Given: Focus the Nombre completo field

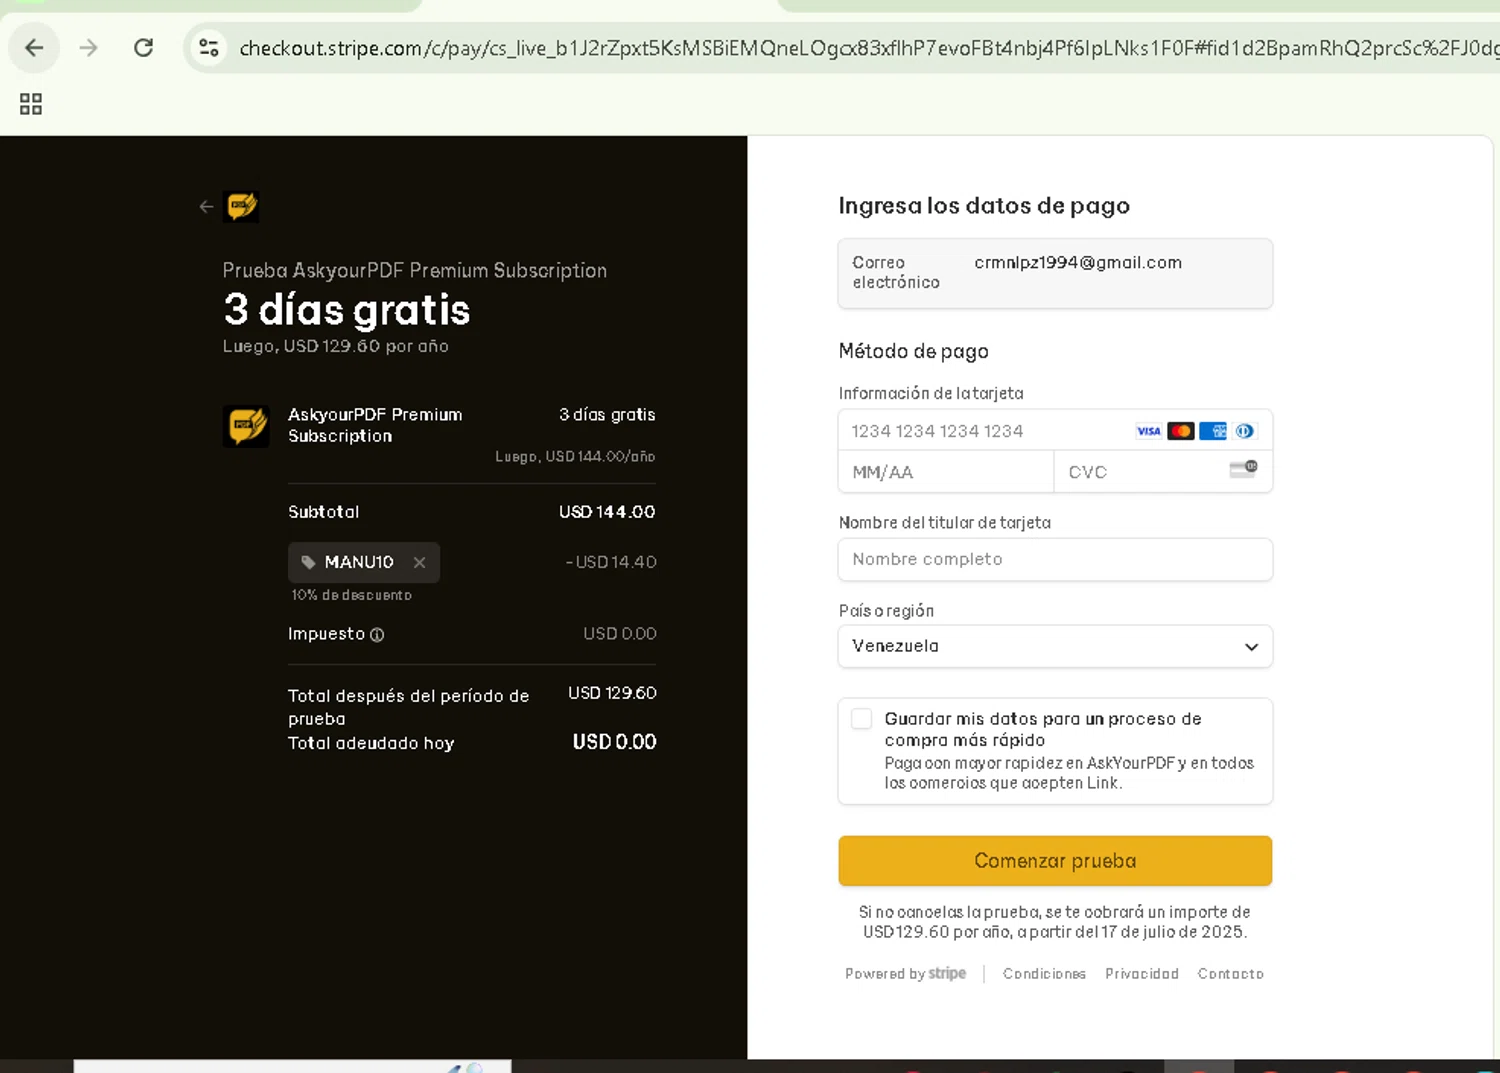Looking at the screenshot, I should 1055,560.
